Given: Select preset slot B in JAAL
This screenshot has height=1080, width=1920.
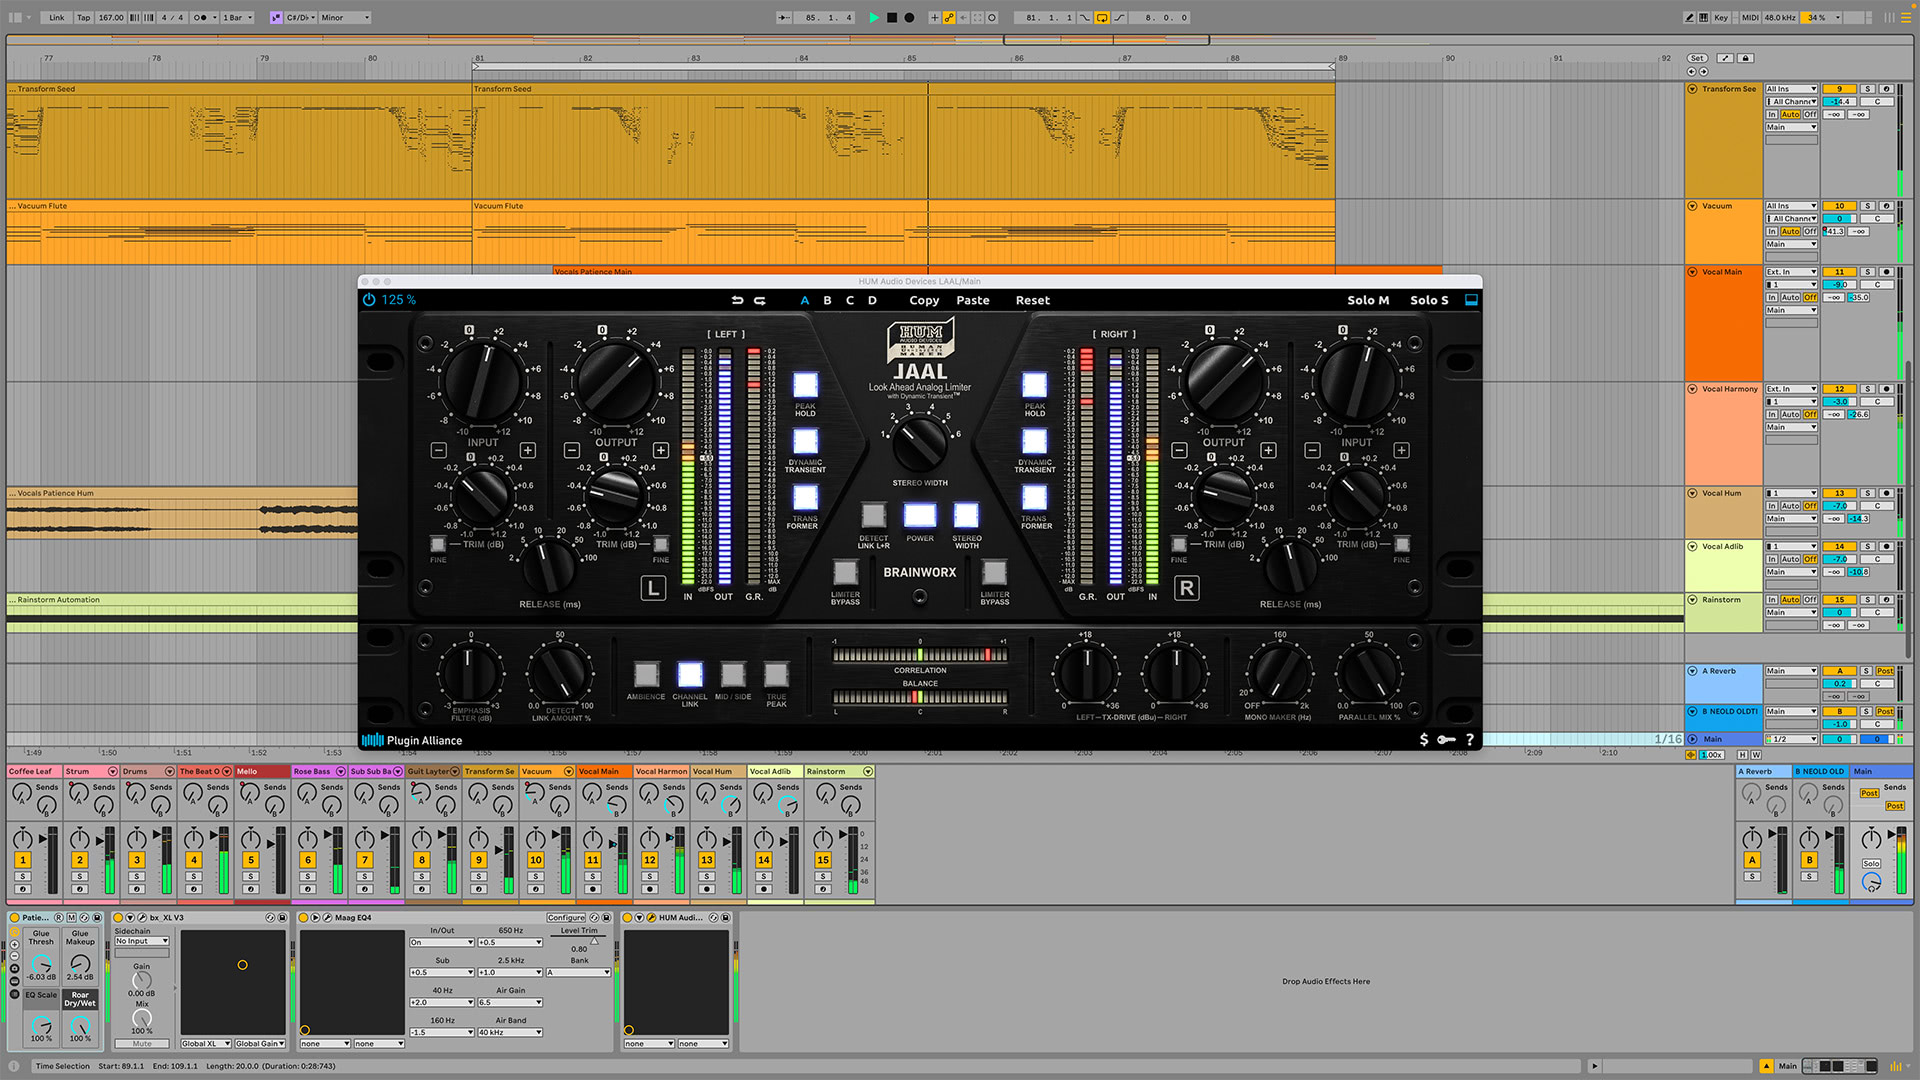Looking at the screenshot, I should (827, 300).
